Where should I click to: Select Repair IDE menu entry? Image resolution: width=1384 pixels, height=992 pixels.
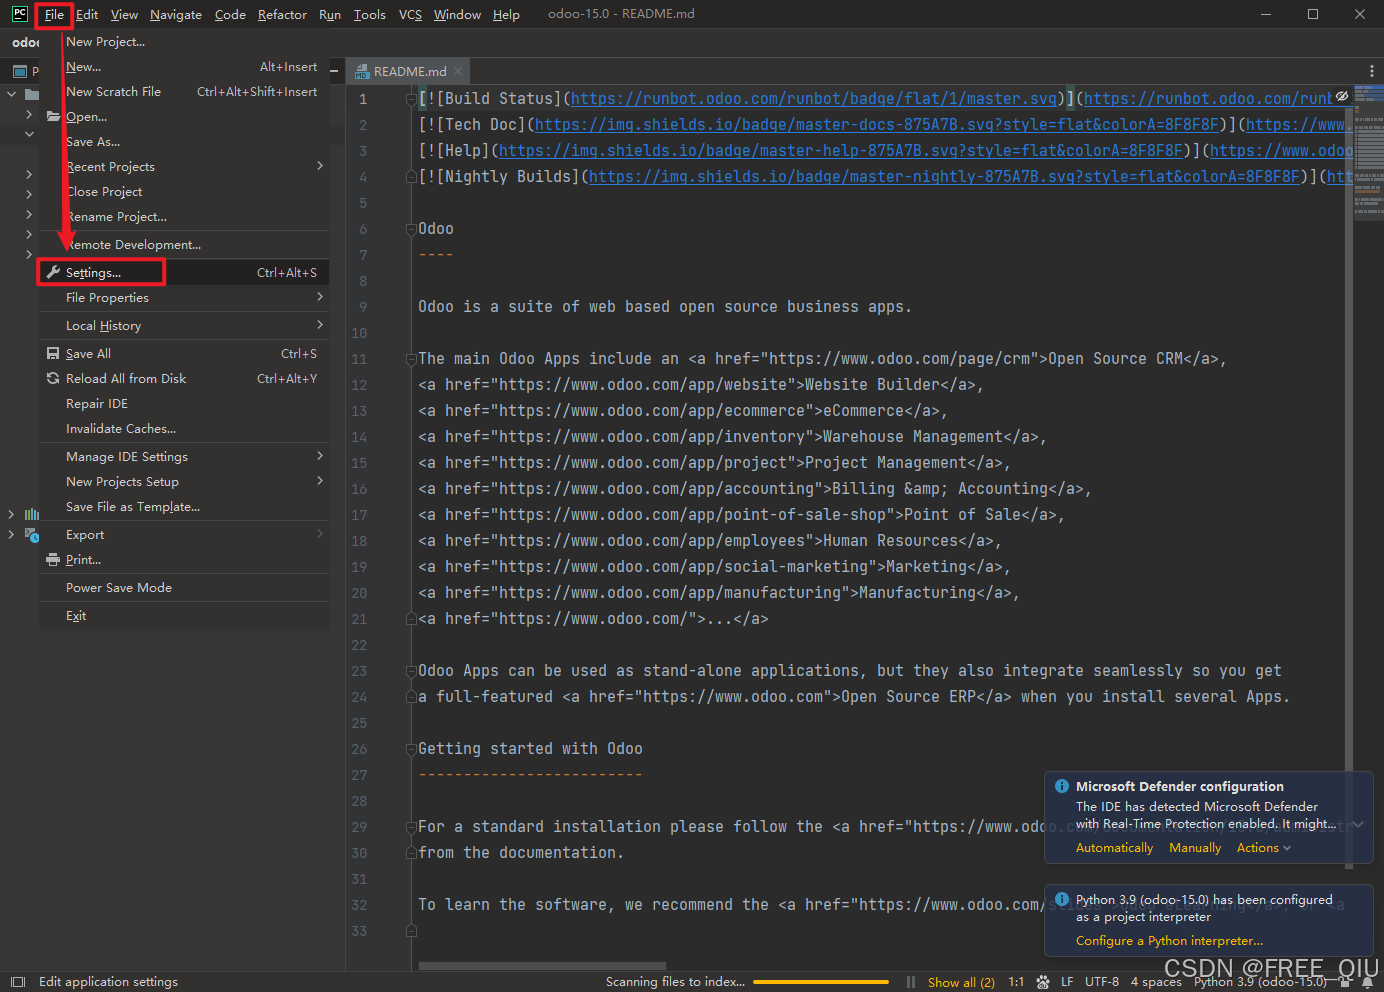point(184,404)
